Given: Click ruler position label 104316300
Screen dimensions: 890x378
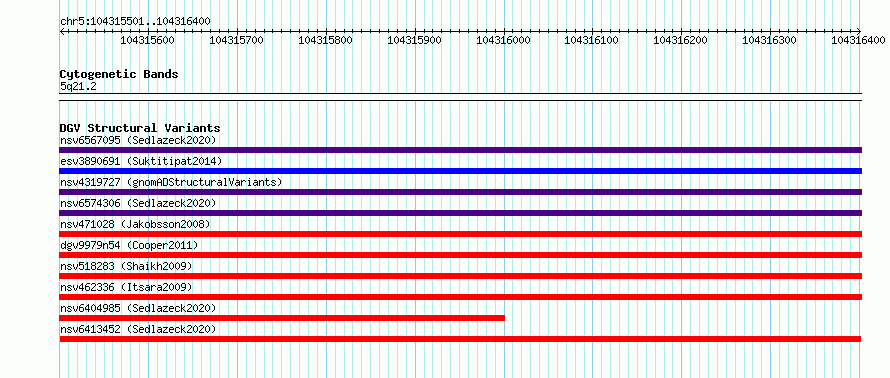Looking at the screenshot, I should coord(770,40).
